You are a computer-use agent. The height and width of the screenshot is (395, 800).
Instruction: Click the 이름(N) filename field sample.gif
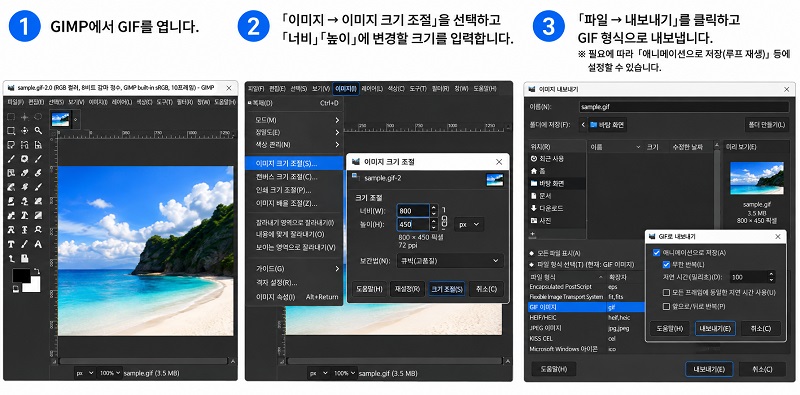[x=684, y=107]
